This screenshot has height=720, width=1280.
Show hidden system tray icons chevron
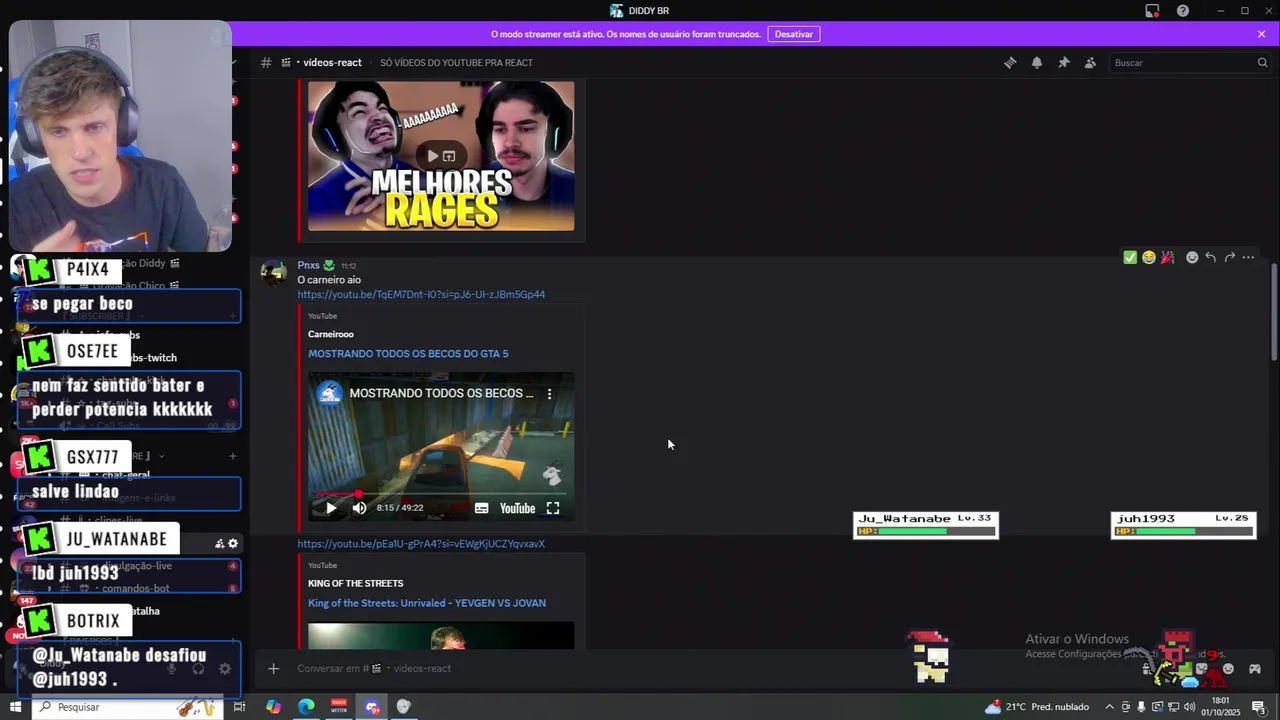[x=1109, y=707]
